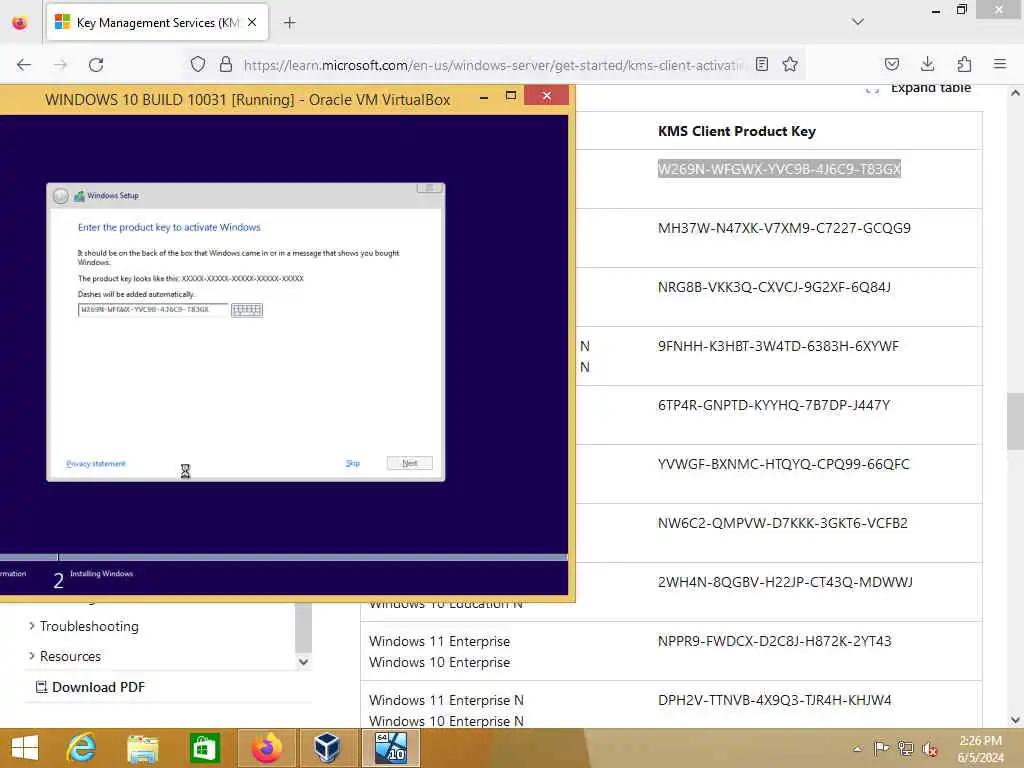Open Windows Store from taskbar
Image resolution: width=1024 pixels, height=768 pixels.
204,748
